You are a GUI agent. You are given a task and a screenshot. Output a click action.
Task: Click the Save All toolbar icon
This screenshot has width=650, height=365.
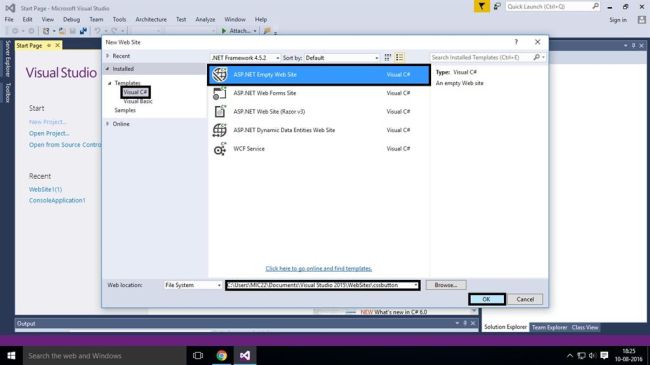pyautogui.click(x=83, y=31)
